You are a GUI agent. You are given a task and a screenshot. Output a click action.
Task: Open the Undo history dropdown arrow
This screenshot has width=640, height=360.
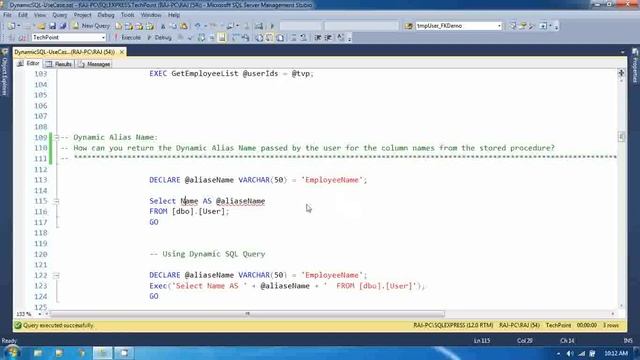205,26
